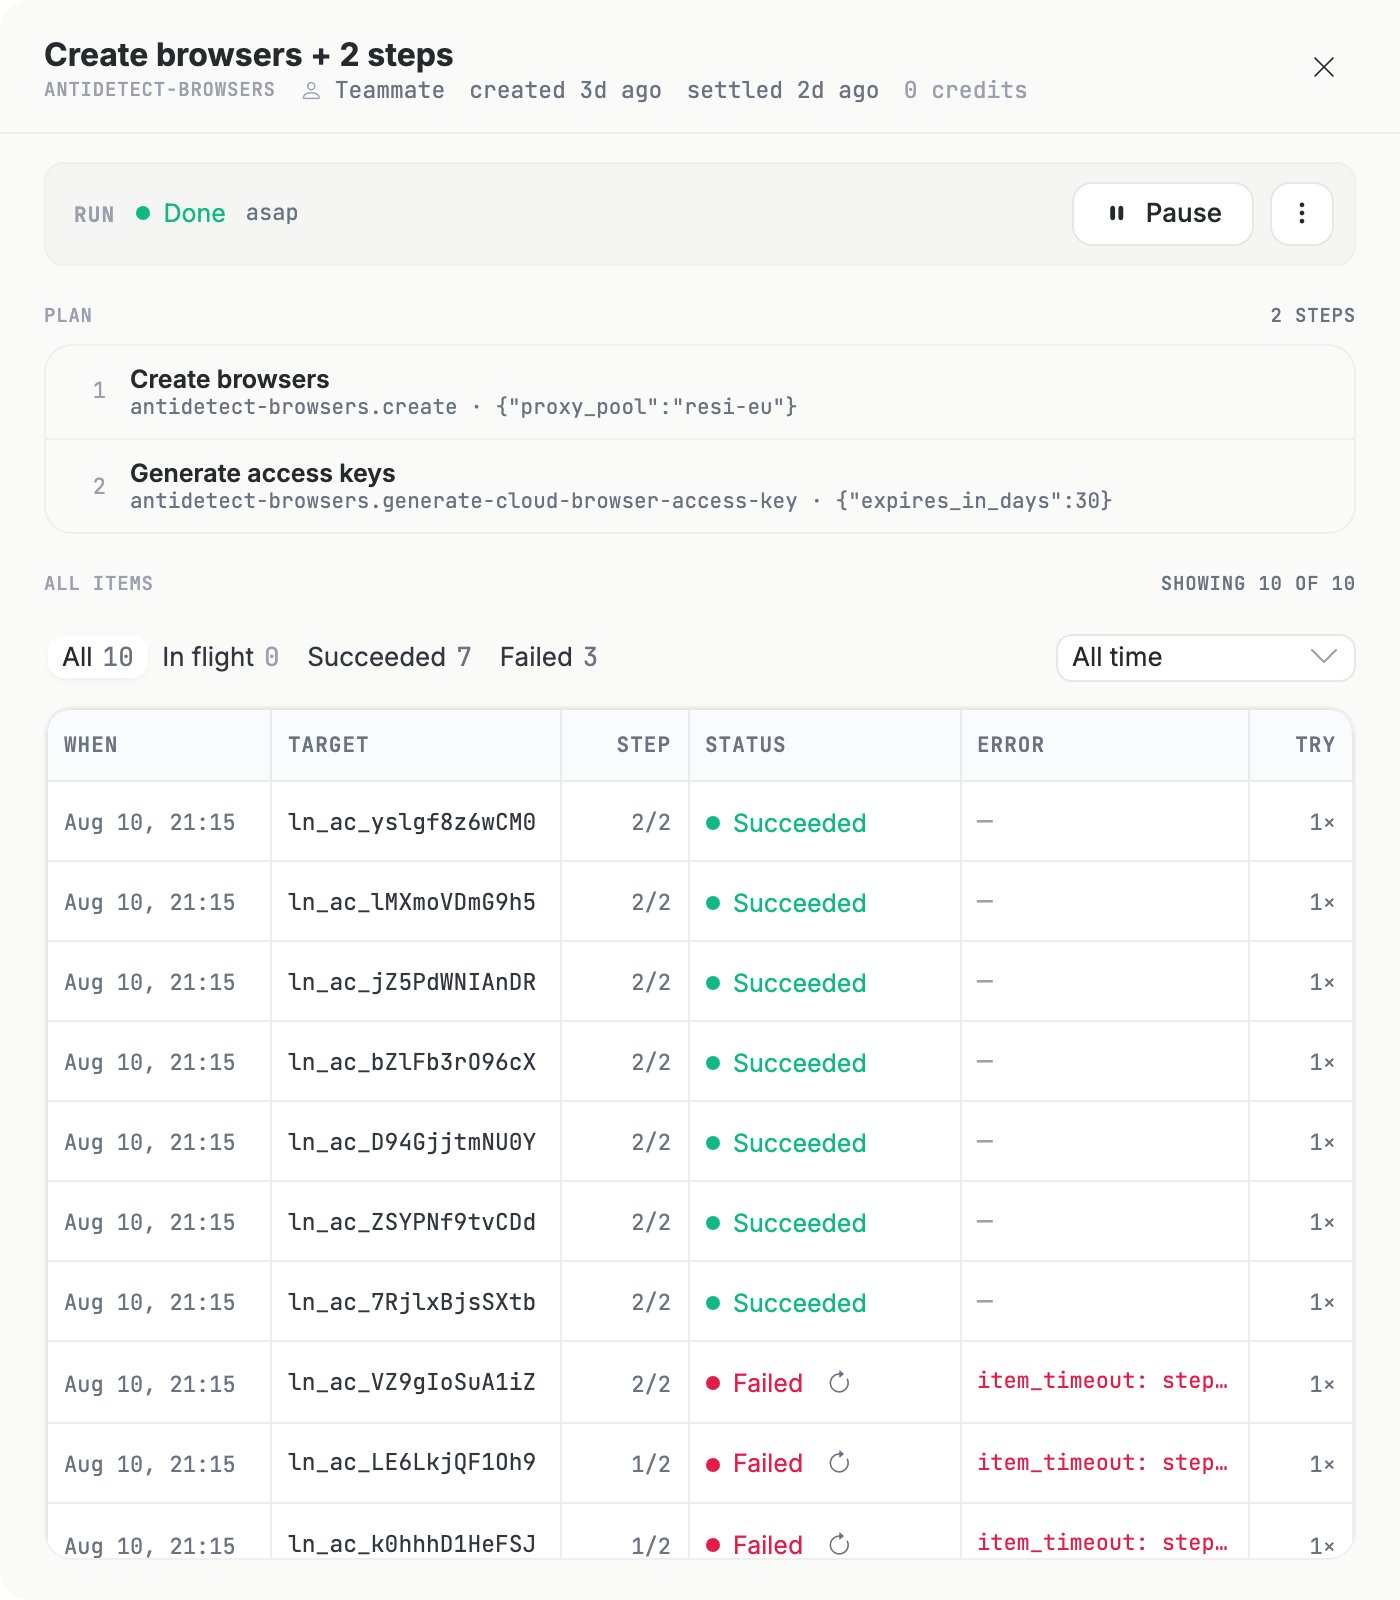The width and height of the screenshot is (1400, 1600).
Task: Select target ln_ac_lMXmoVDmG9h5
Action: [412, 902]
